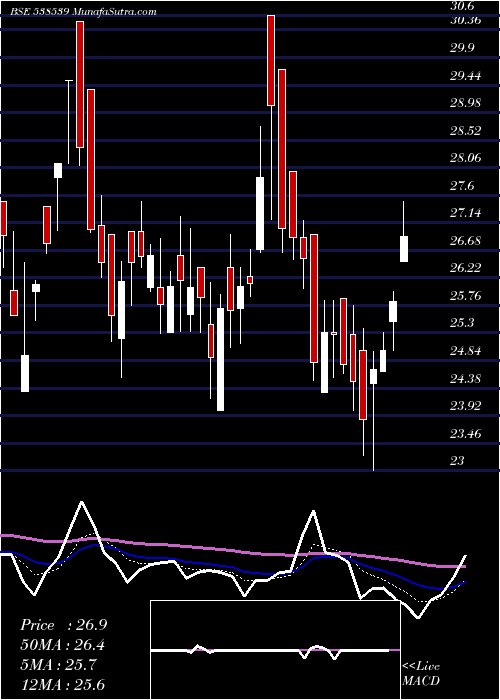Select the 28.06 price axis label
This screenshot has width=500, height=700.
coord(466,158)
